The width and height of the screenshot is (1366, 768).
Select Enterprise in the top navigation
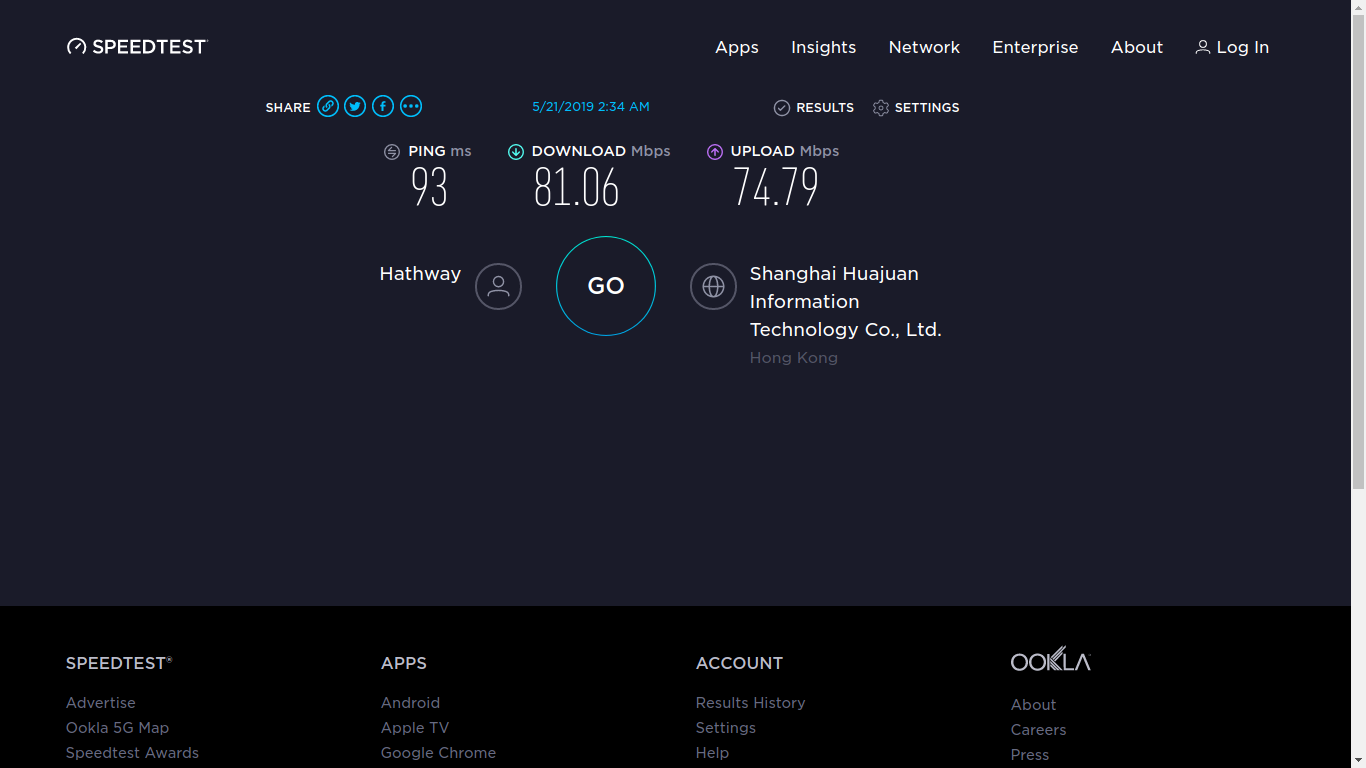[1035, 47]
